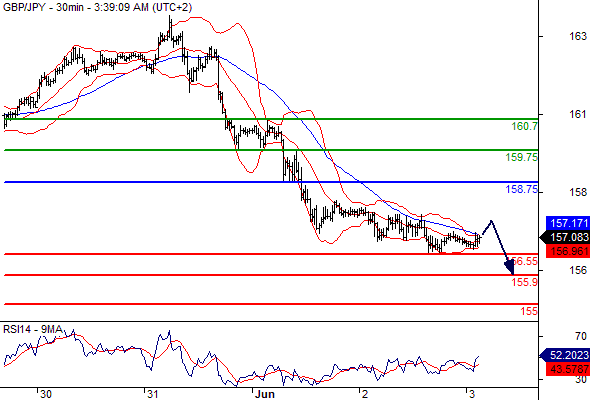Select the red 155.9 support level label
The width and height of the screenshot is (590, 400).
(525, 282)
